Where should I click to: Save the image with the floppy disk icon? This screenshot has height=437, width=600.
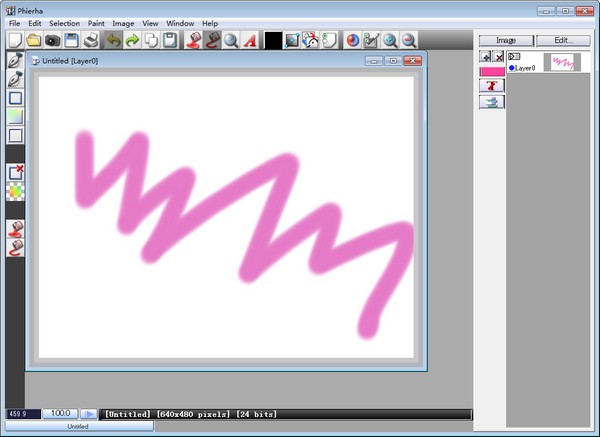[71, 41]
